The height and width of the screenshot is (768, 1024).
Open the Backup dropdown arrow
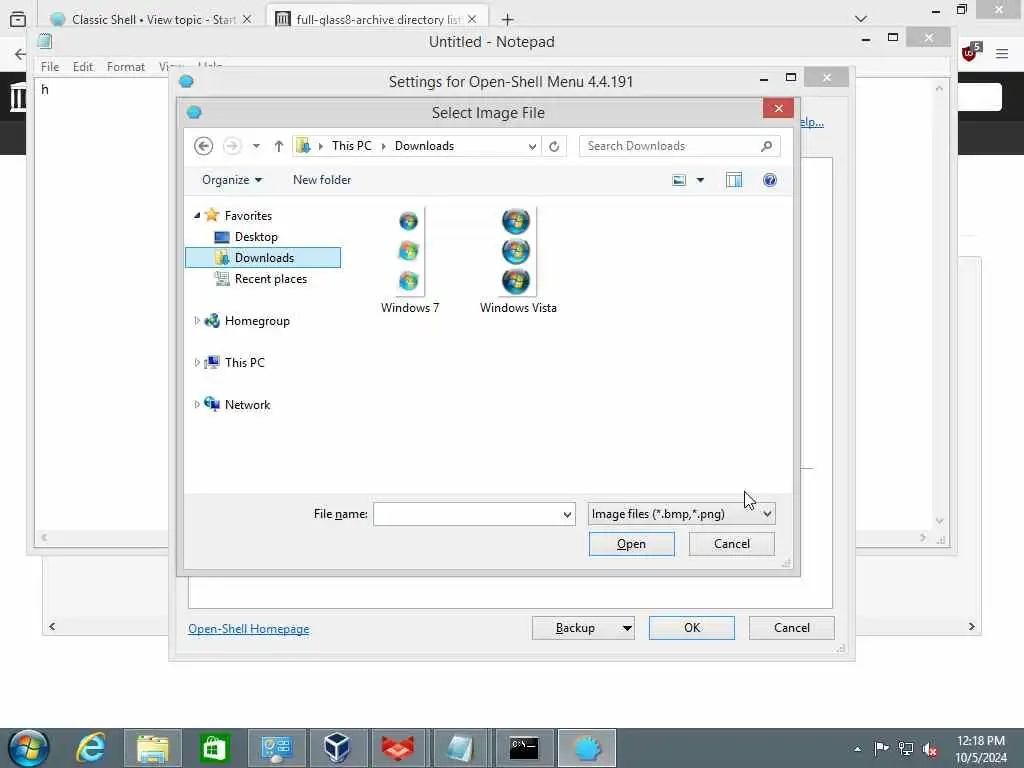627,628
